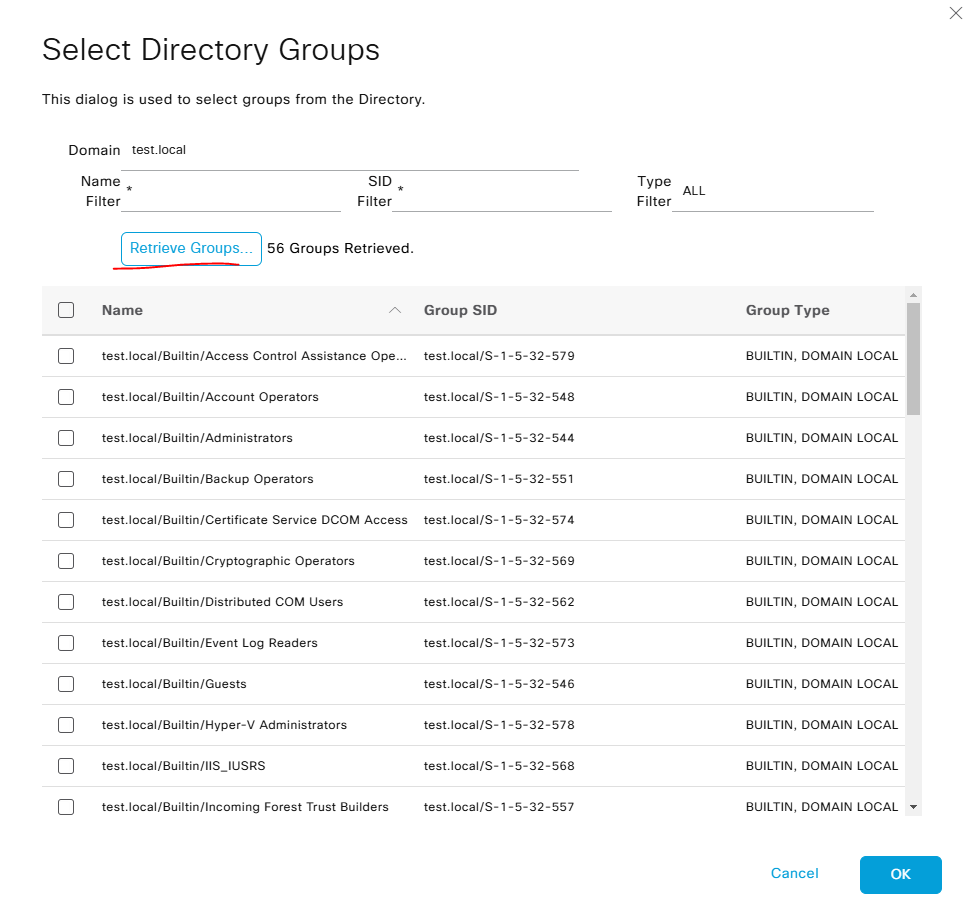Image resolution: width=963 pixels, height=903 pixels.
Task: Toggle the select-all header checkbox
Action: [x=66, y=310]
